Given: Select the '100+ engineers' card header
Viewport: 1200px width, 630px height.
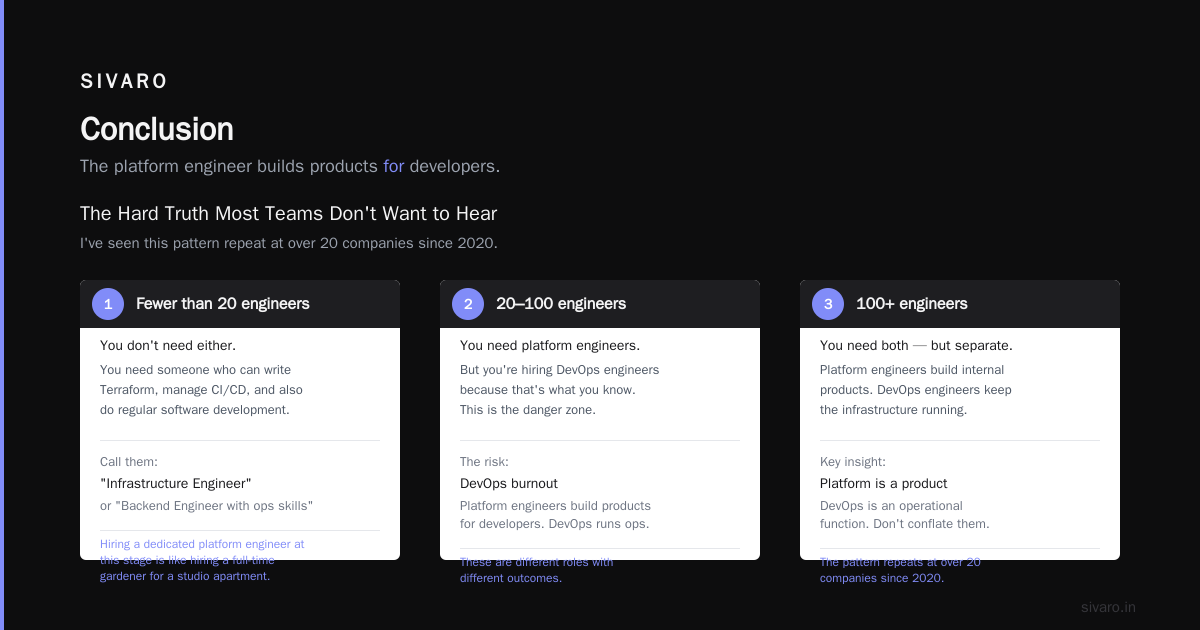Looking at the screenshot, I should [960, 304].
